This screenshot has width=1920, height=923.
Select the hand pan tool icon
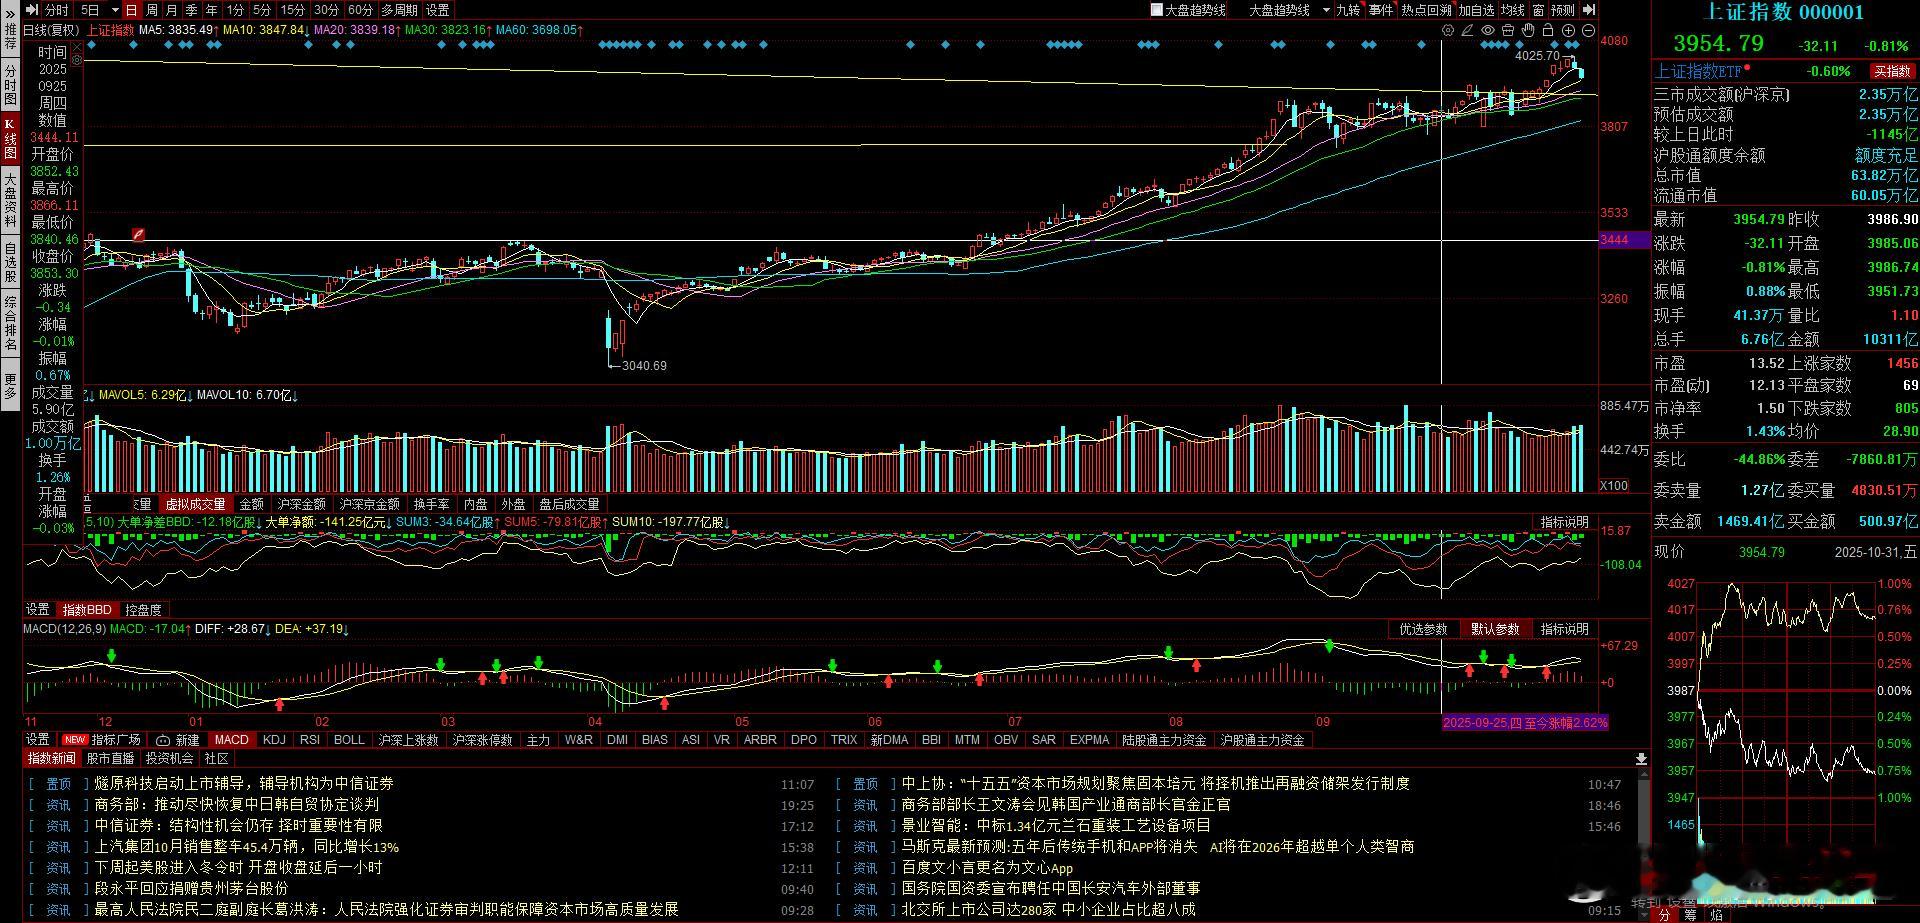pyautogui.click(x=1528, y=31)
